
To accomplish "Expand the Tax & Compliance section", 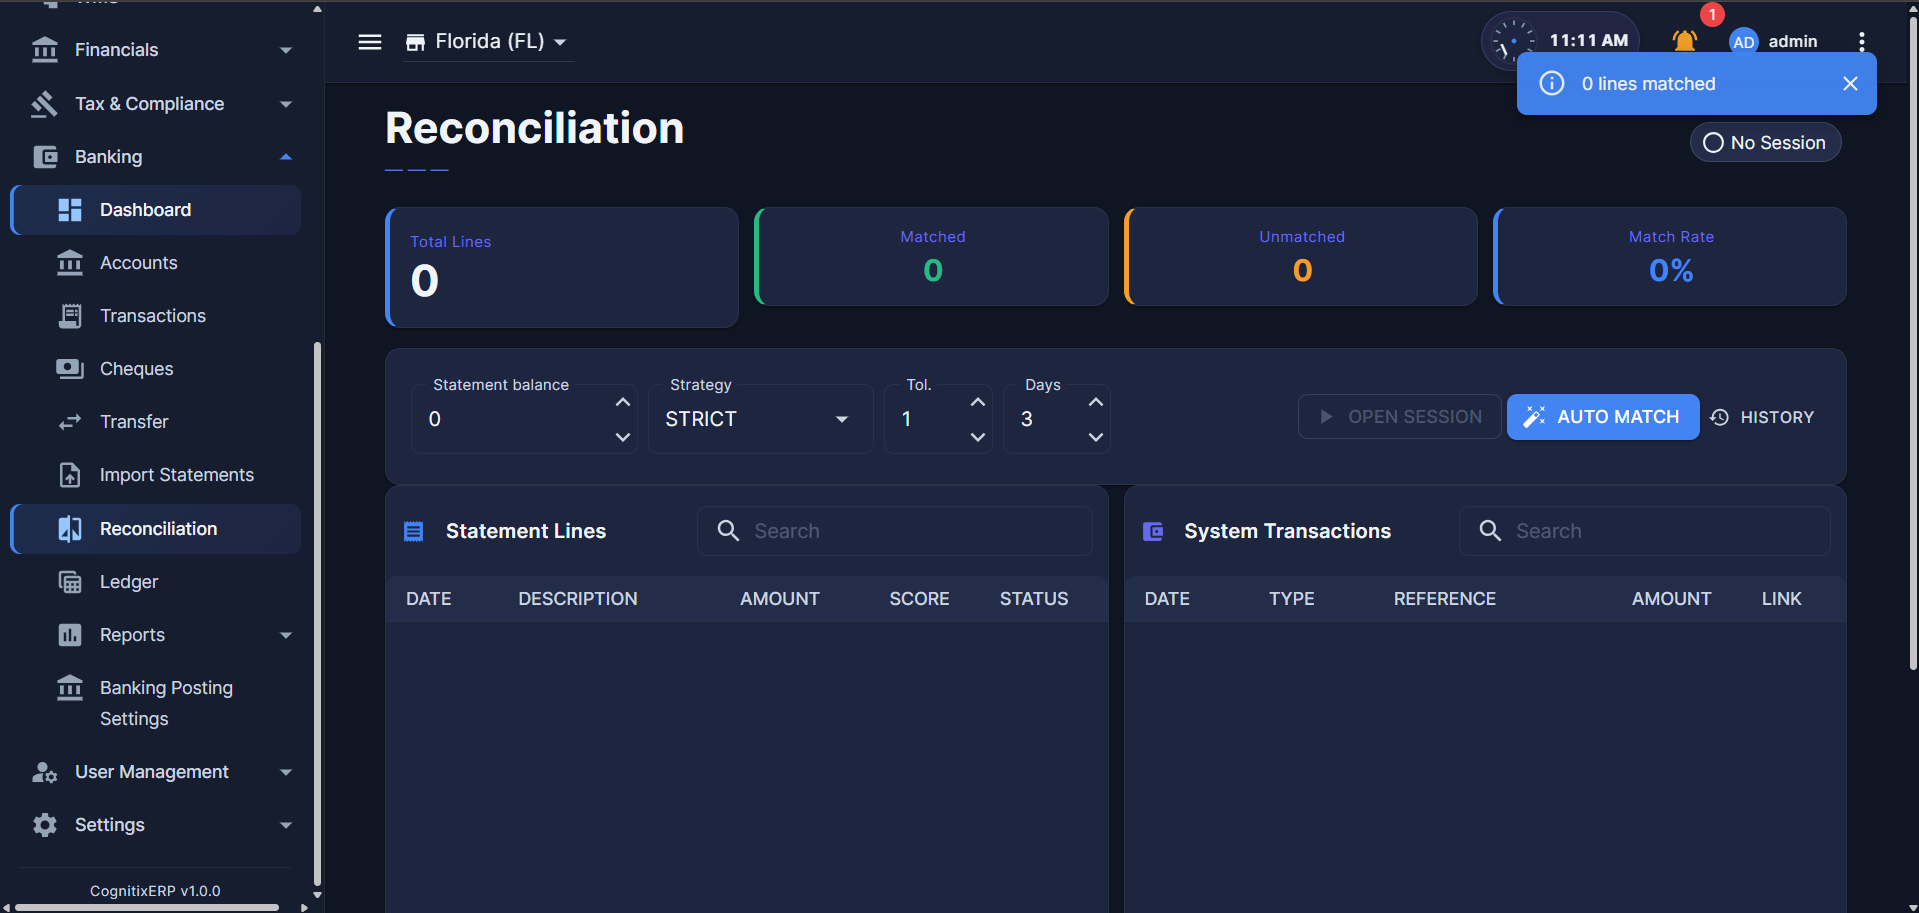I will tap(286, 104).
